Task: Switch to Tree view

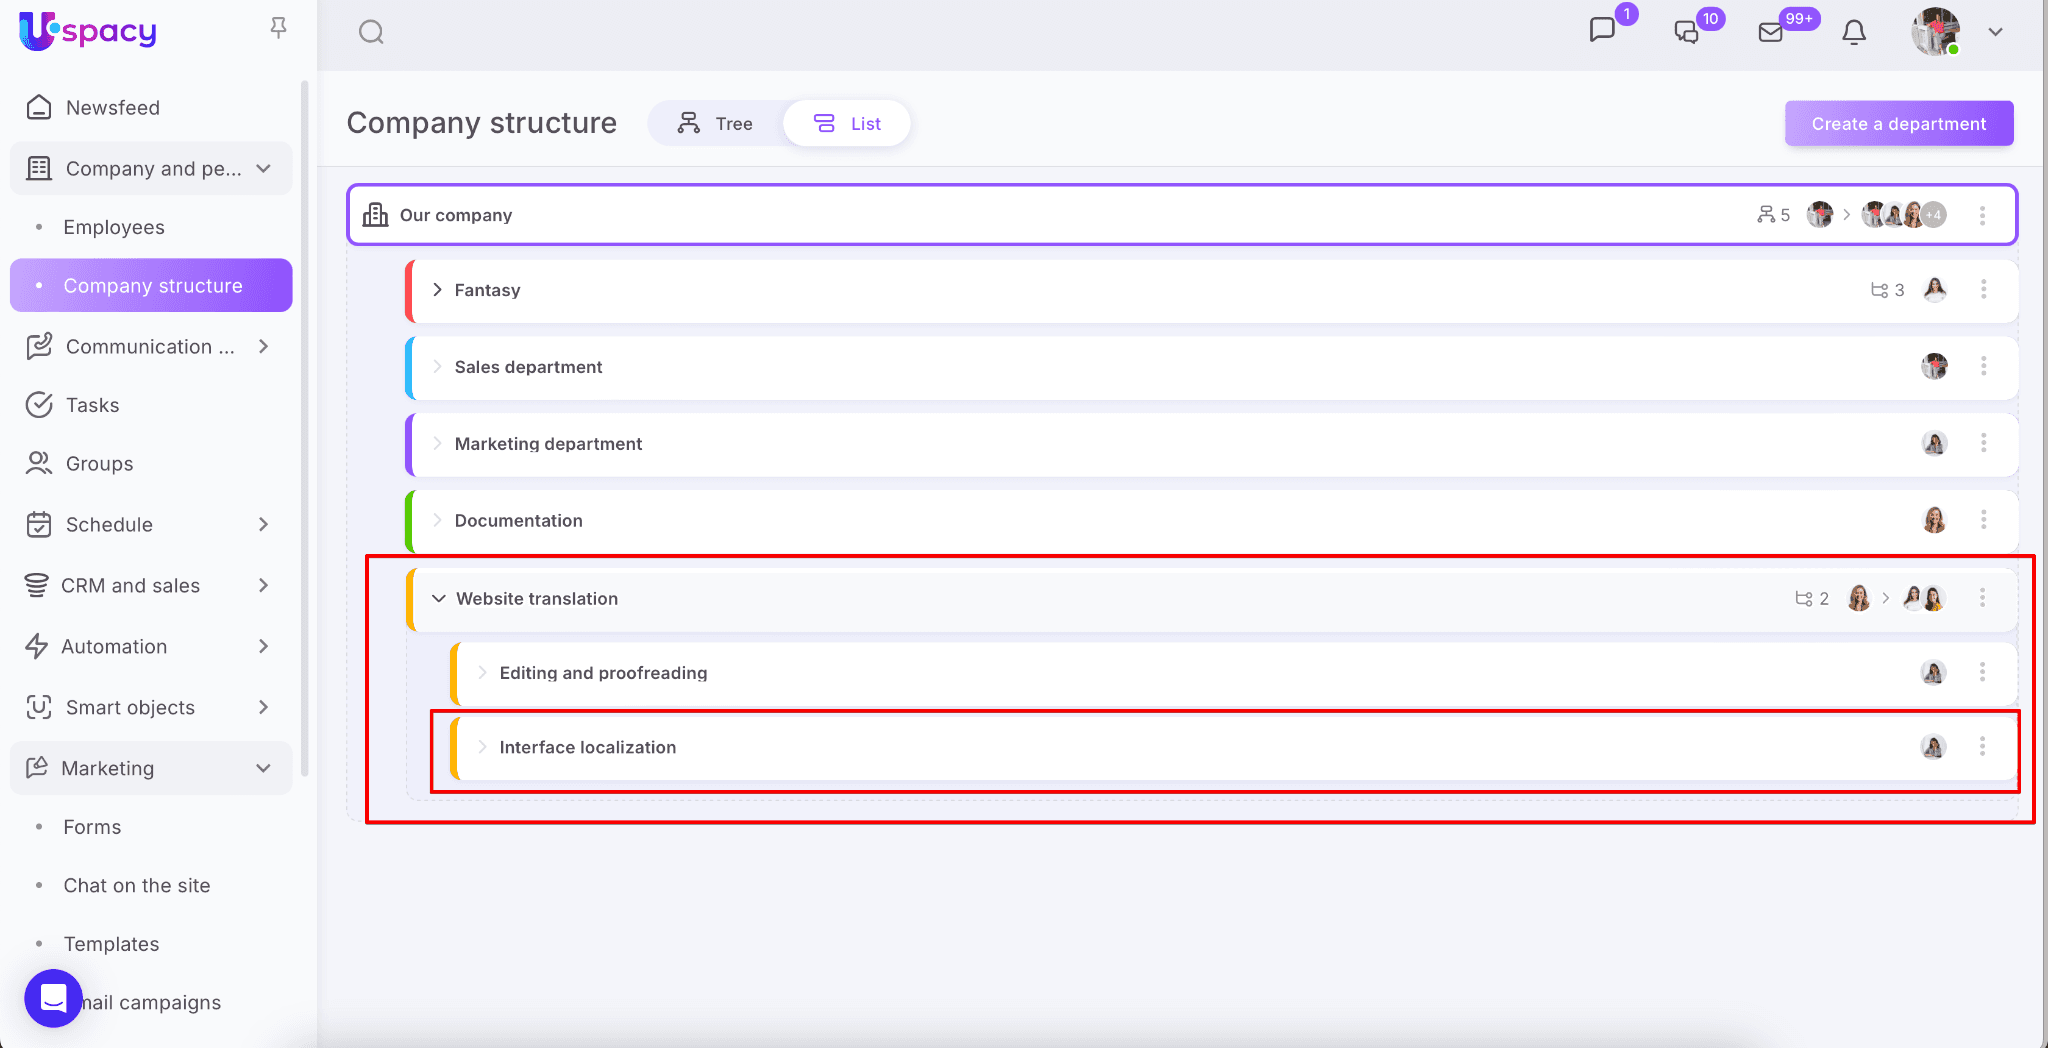Action: pyautogui.click(x=716, y=124)
